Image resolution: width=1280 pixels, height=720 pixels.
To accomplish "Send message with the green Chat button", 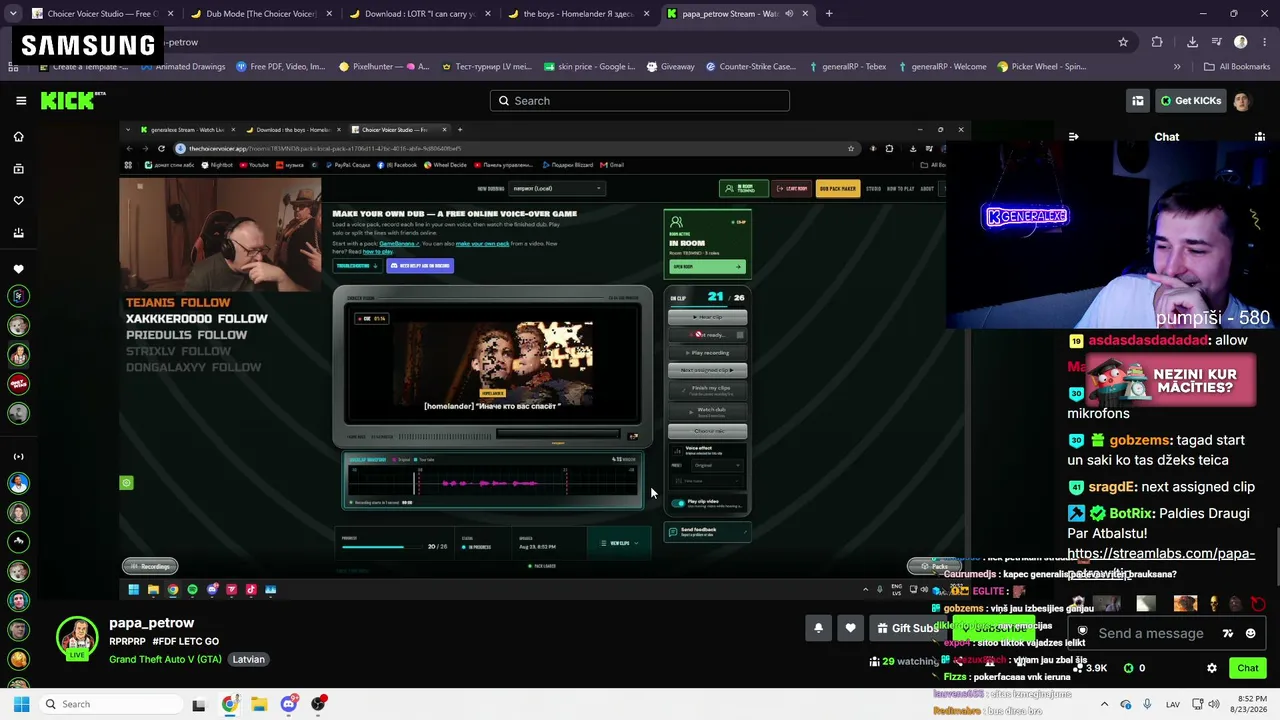I will [x=1247, y=668].
